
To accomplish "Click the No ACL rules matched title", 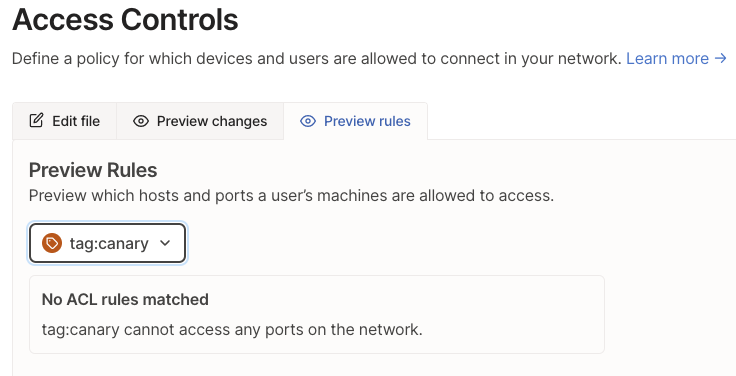I will (125, 299).
